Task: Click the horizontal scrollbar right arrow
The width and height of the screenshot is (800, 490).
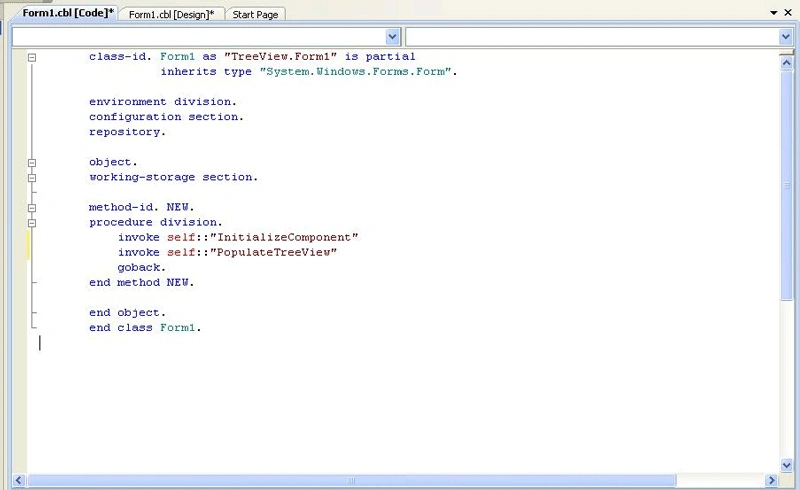Action: click(771, 480)
